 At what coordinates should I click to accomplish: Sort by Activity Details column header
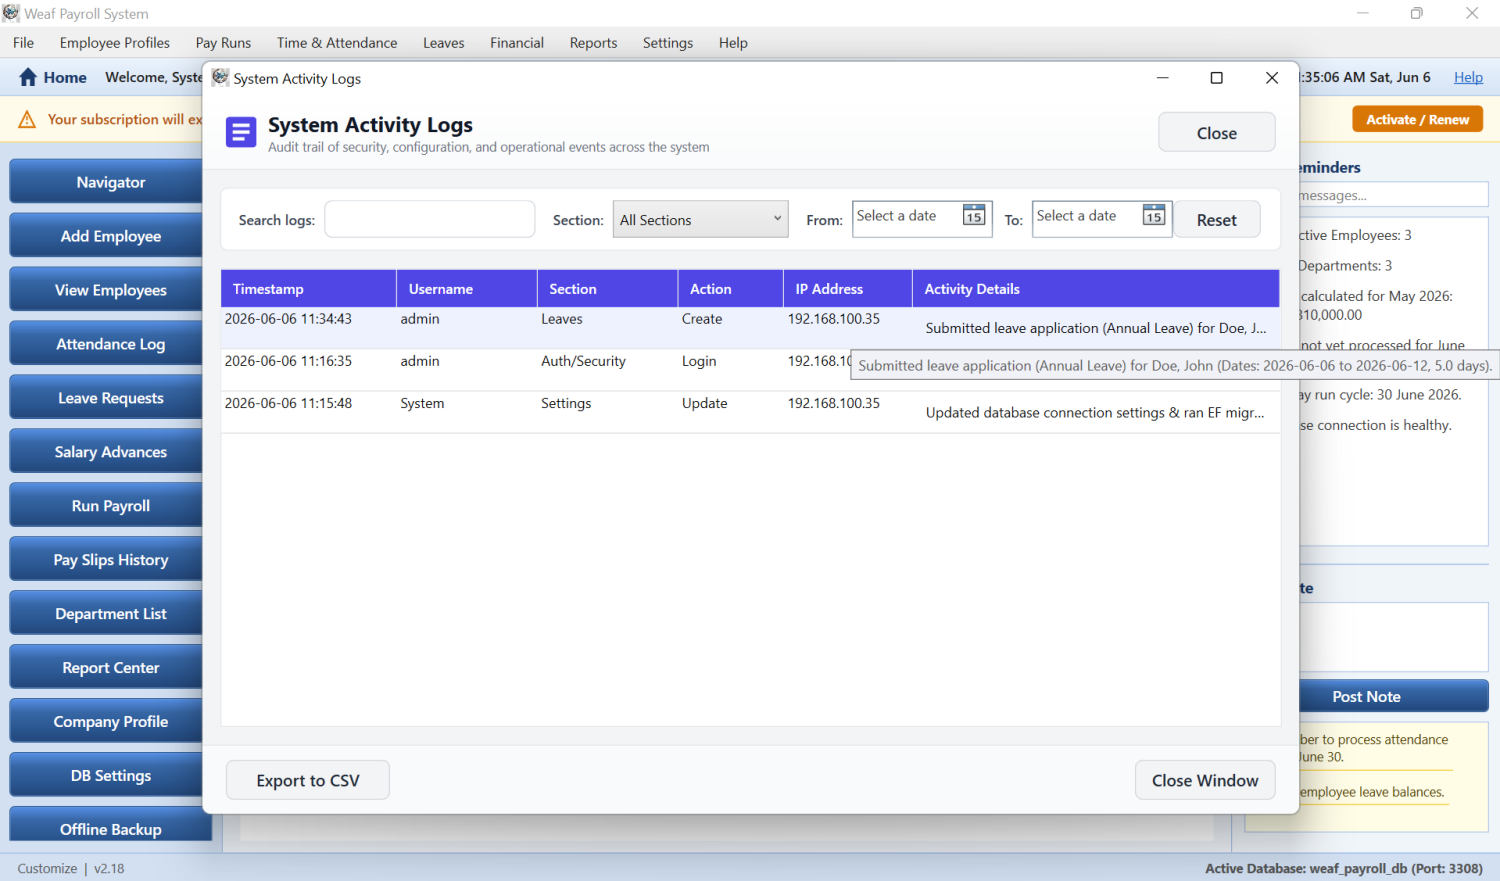pyautogui.click(x=1095, y=288)
